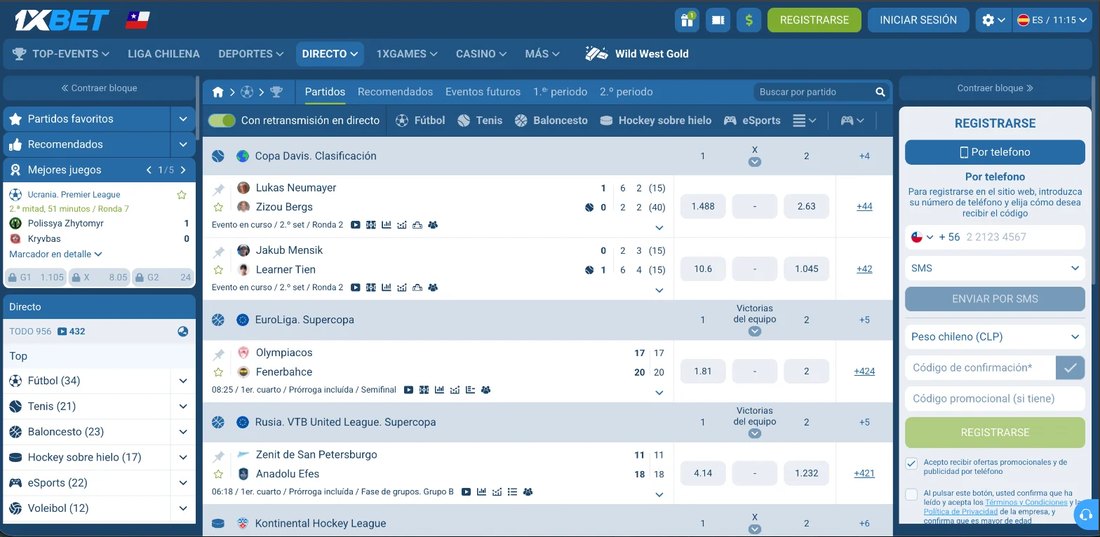This screenshot has width=1100, height=537.
Task: Uncheck promotional offers acceptance checkbox
Action: click(x=911, y=463)
